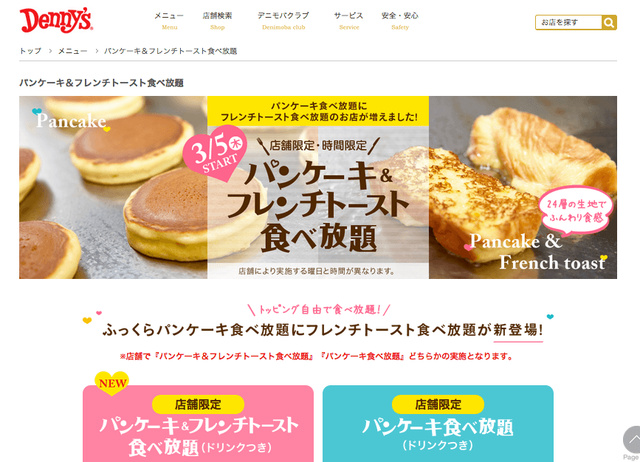Select the pink パンケーキ&フレンチトースト食べ放題 card
The width and height of the screenshot is (640, 462).
198,424
